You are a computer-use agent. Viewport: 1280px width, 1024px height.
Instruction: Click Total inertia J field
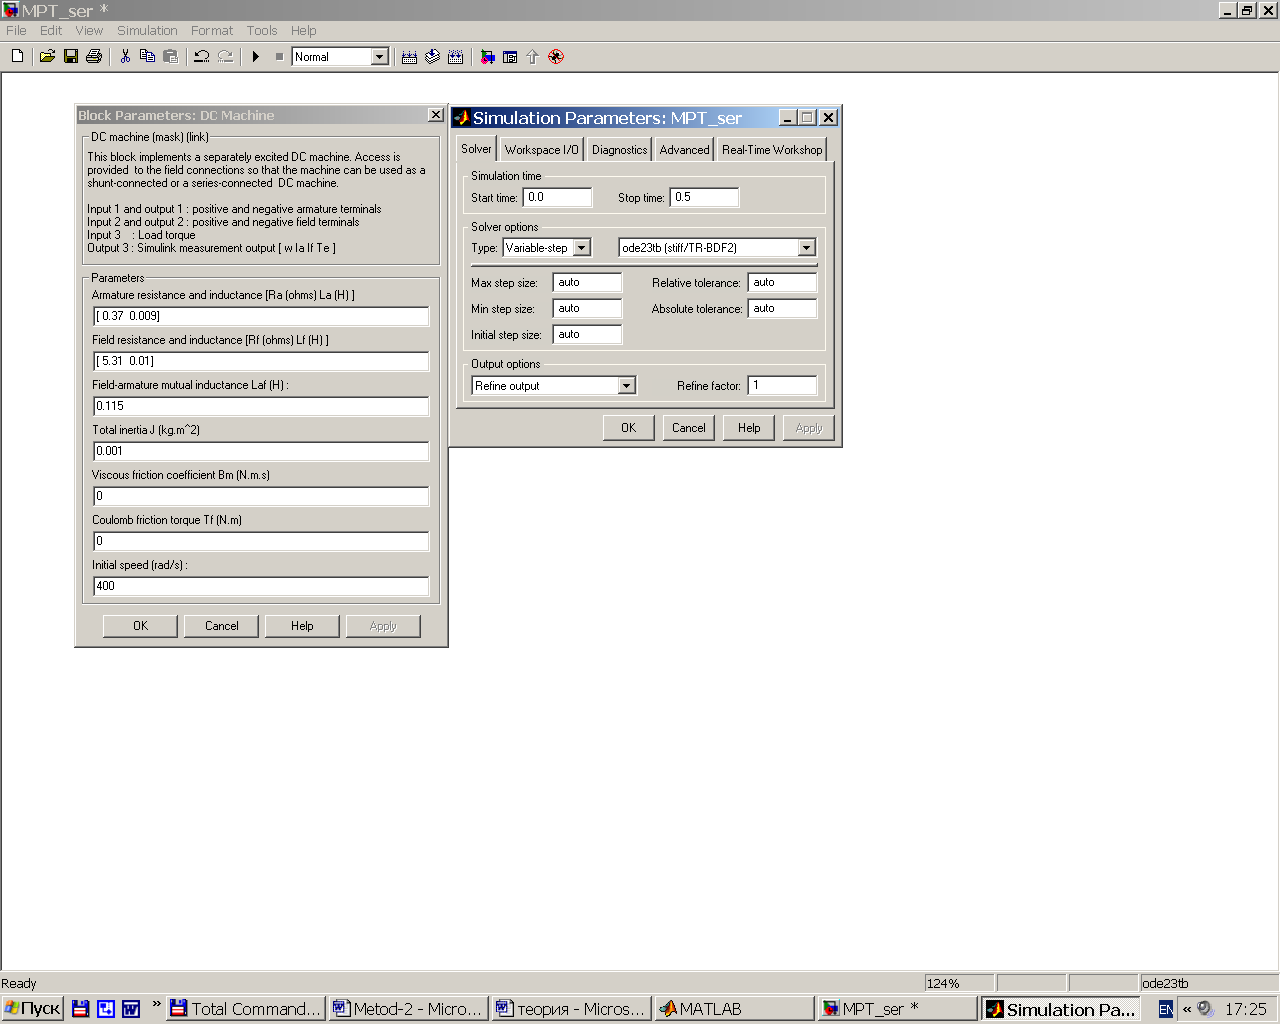tap(261, 451)
